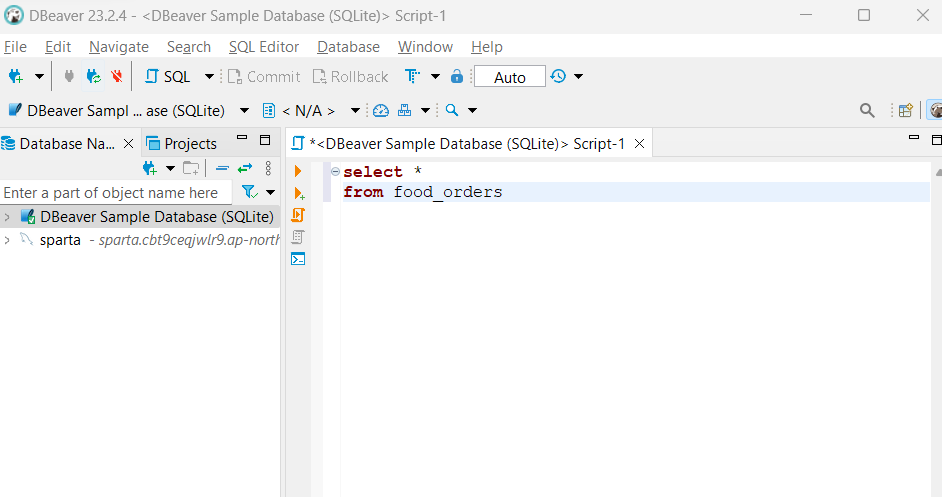
Task: Open the Navigate menu
Action: pos(119,47)
